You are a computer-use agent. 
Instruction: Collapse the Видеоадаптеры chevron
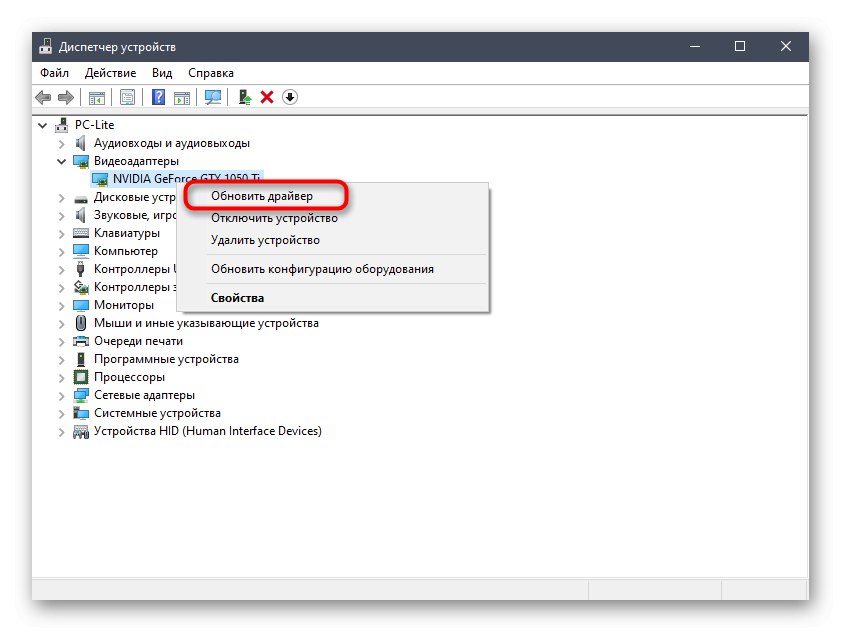click(62, 161)
